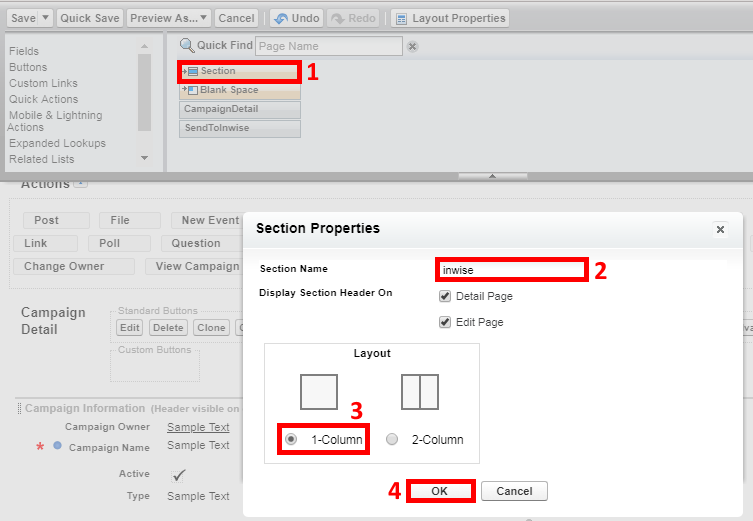
Task: Open the Save dropdown arrow
Action: point(44,18)
